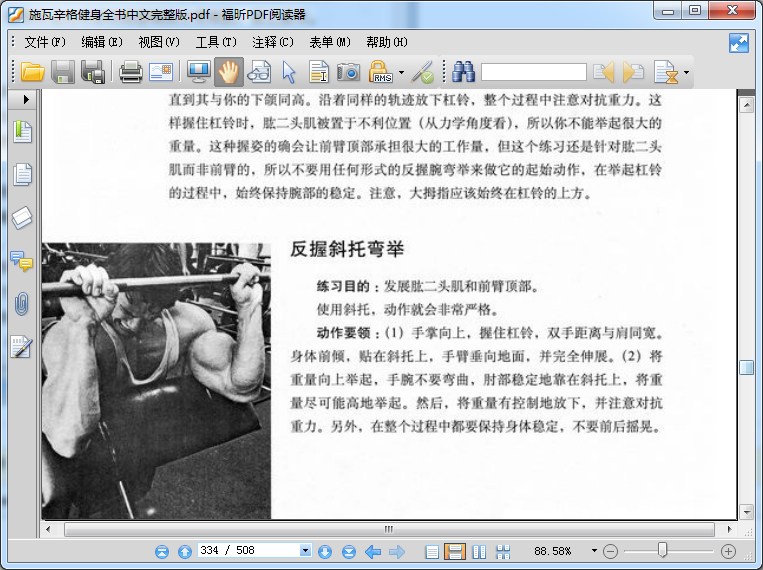Click the zoom slider handle
This screenshot has width=763, height=570.
pos(662,550)
